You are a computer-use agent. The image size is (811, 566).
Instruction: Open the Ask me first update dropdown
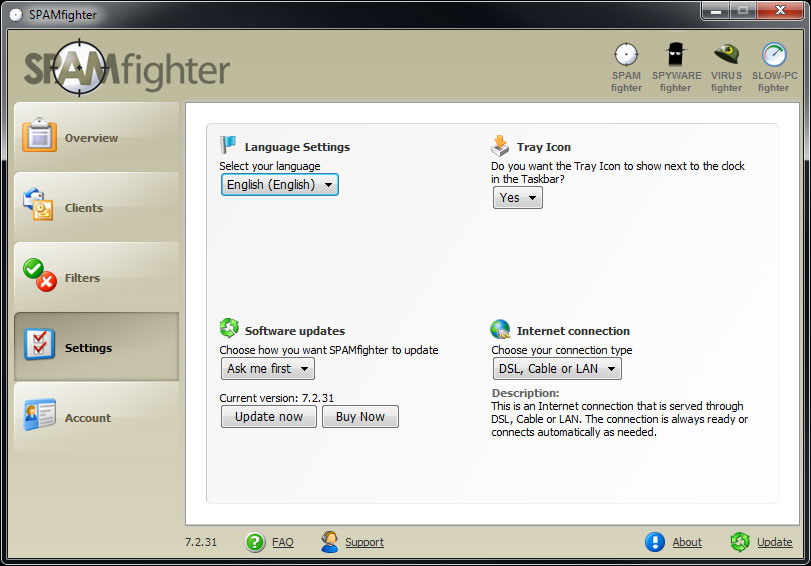268,369
